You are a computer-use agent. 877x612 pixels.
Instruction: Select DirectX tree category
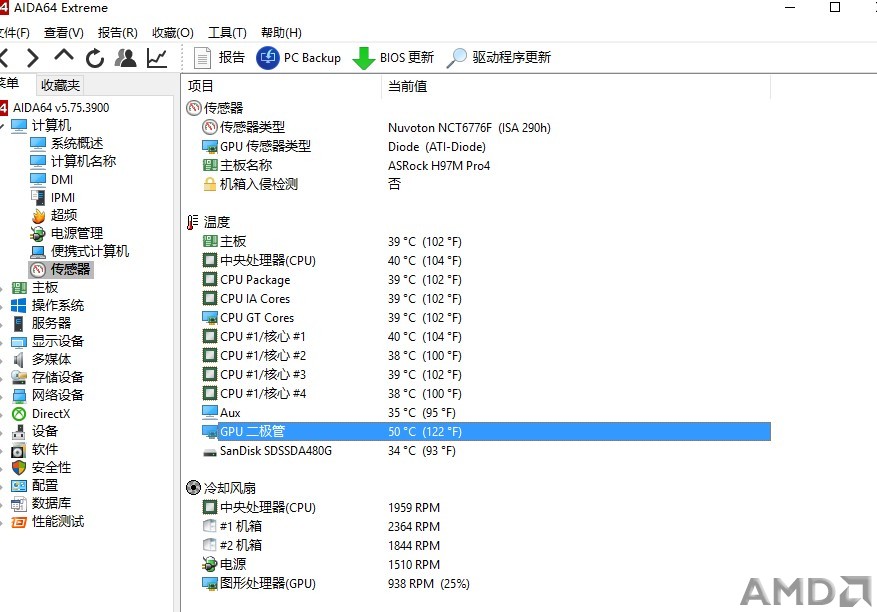[x=41, y=413]
